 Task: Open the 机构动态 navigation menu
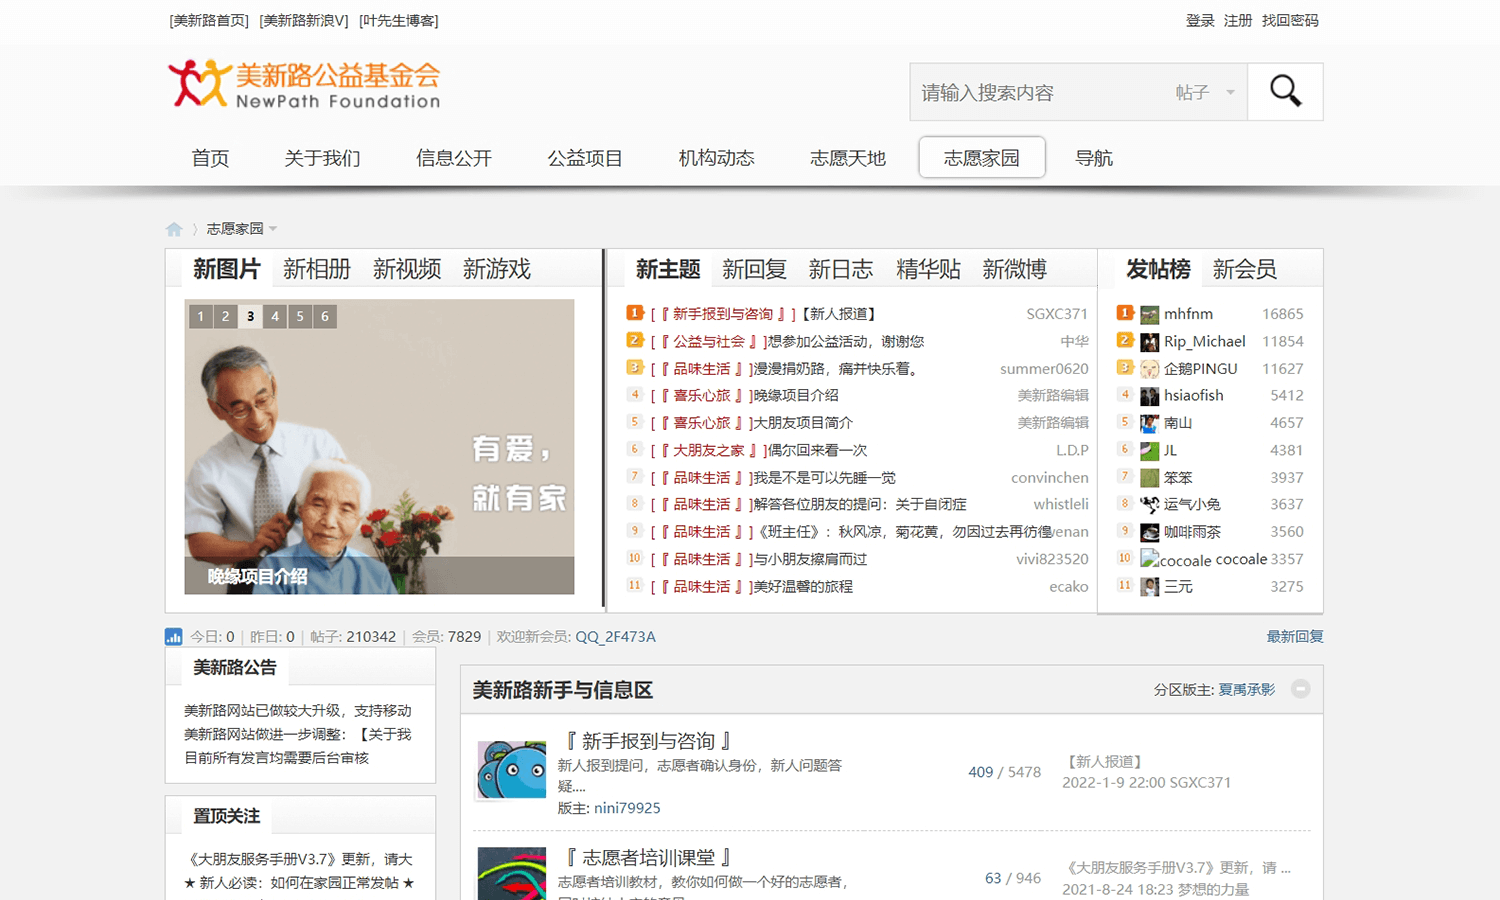(x=716, y=158)
